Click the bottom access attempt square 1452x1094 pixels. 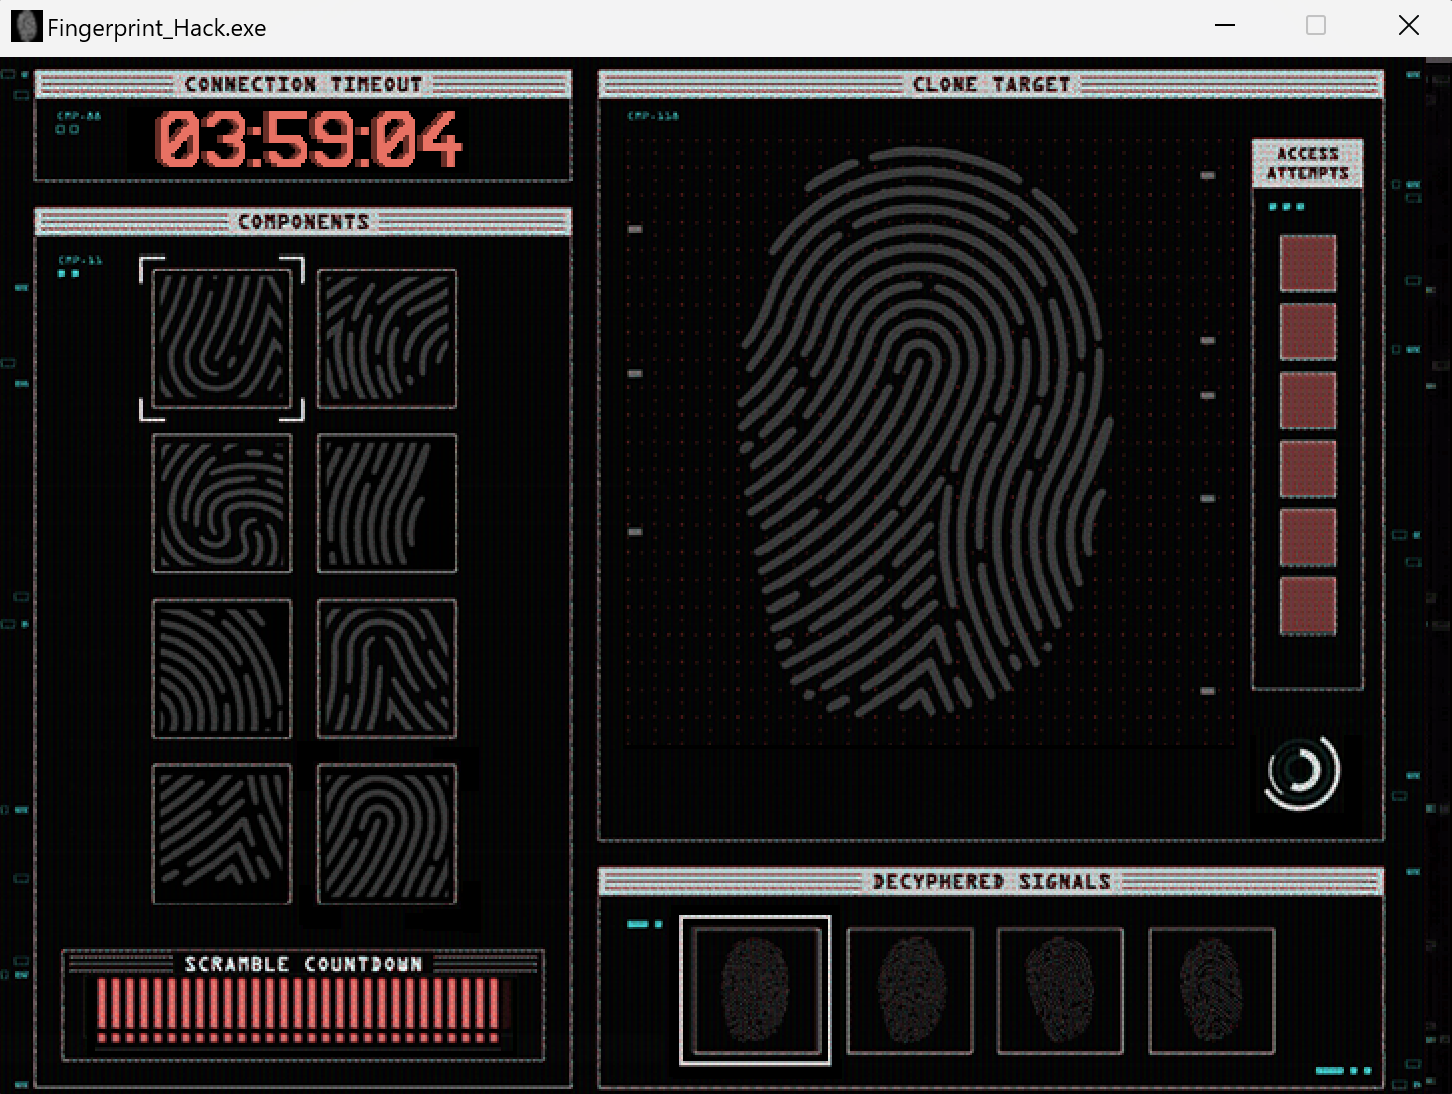pos(1307,605)
